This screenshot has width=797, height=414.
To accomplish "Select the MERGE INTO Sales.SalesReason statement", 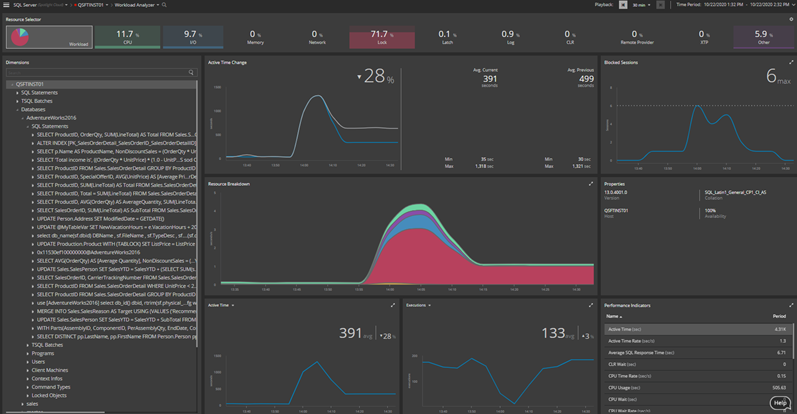I will click(x=116, y=311).
